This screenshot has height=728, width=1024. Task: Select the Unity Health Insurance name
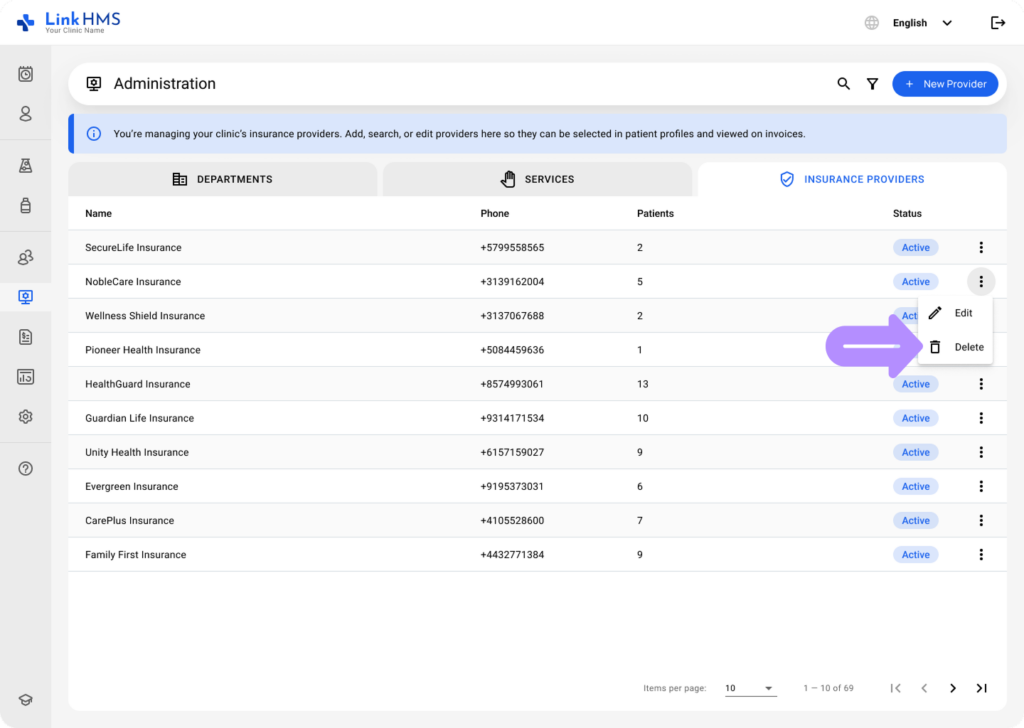point(136,452)
